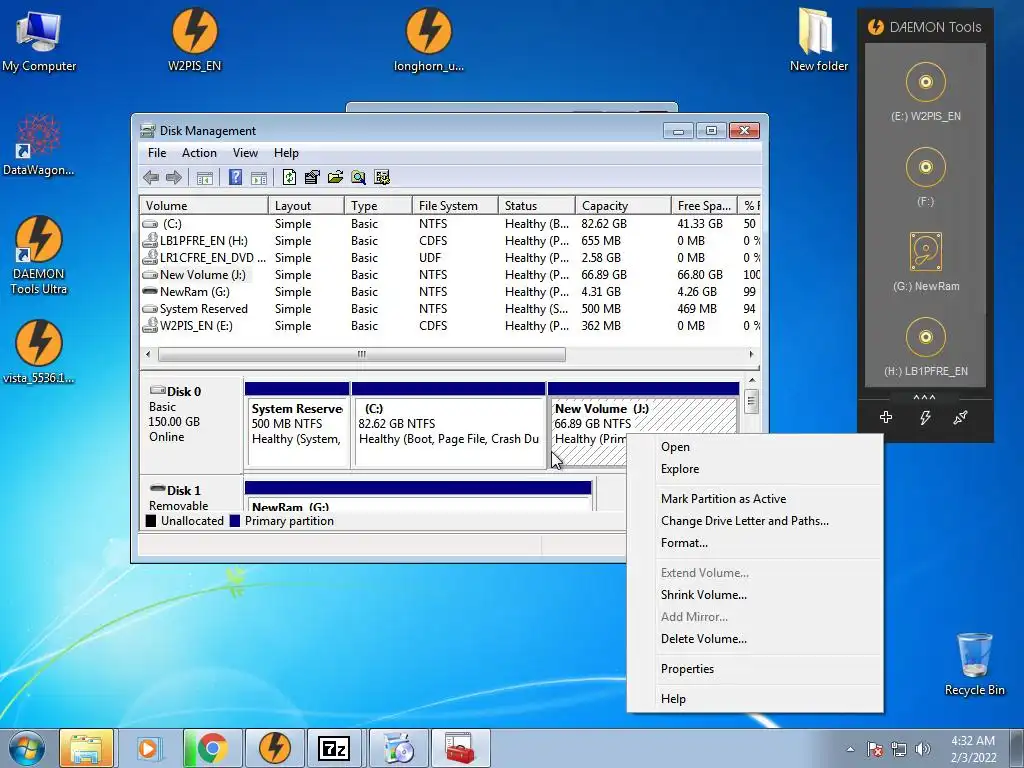The height and width of the screenshot is (768, 1024).
Task: Open the Start menu button
Action: coord(27,748)
